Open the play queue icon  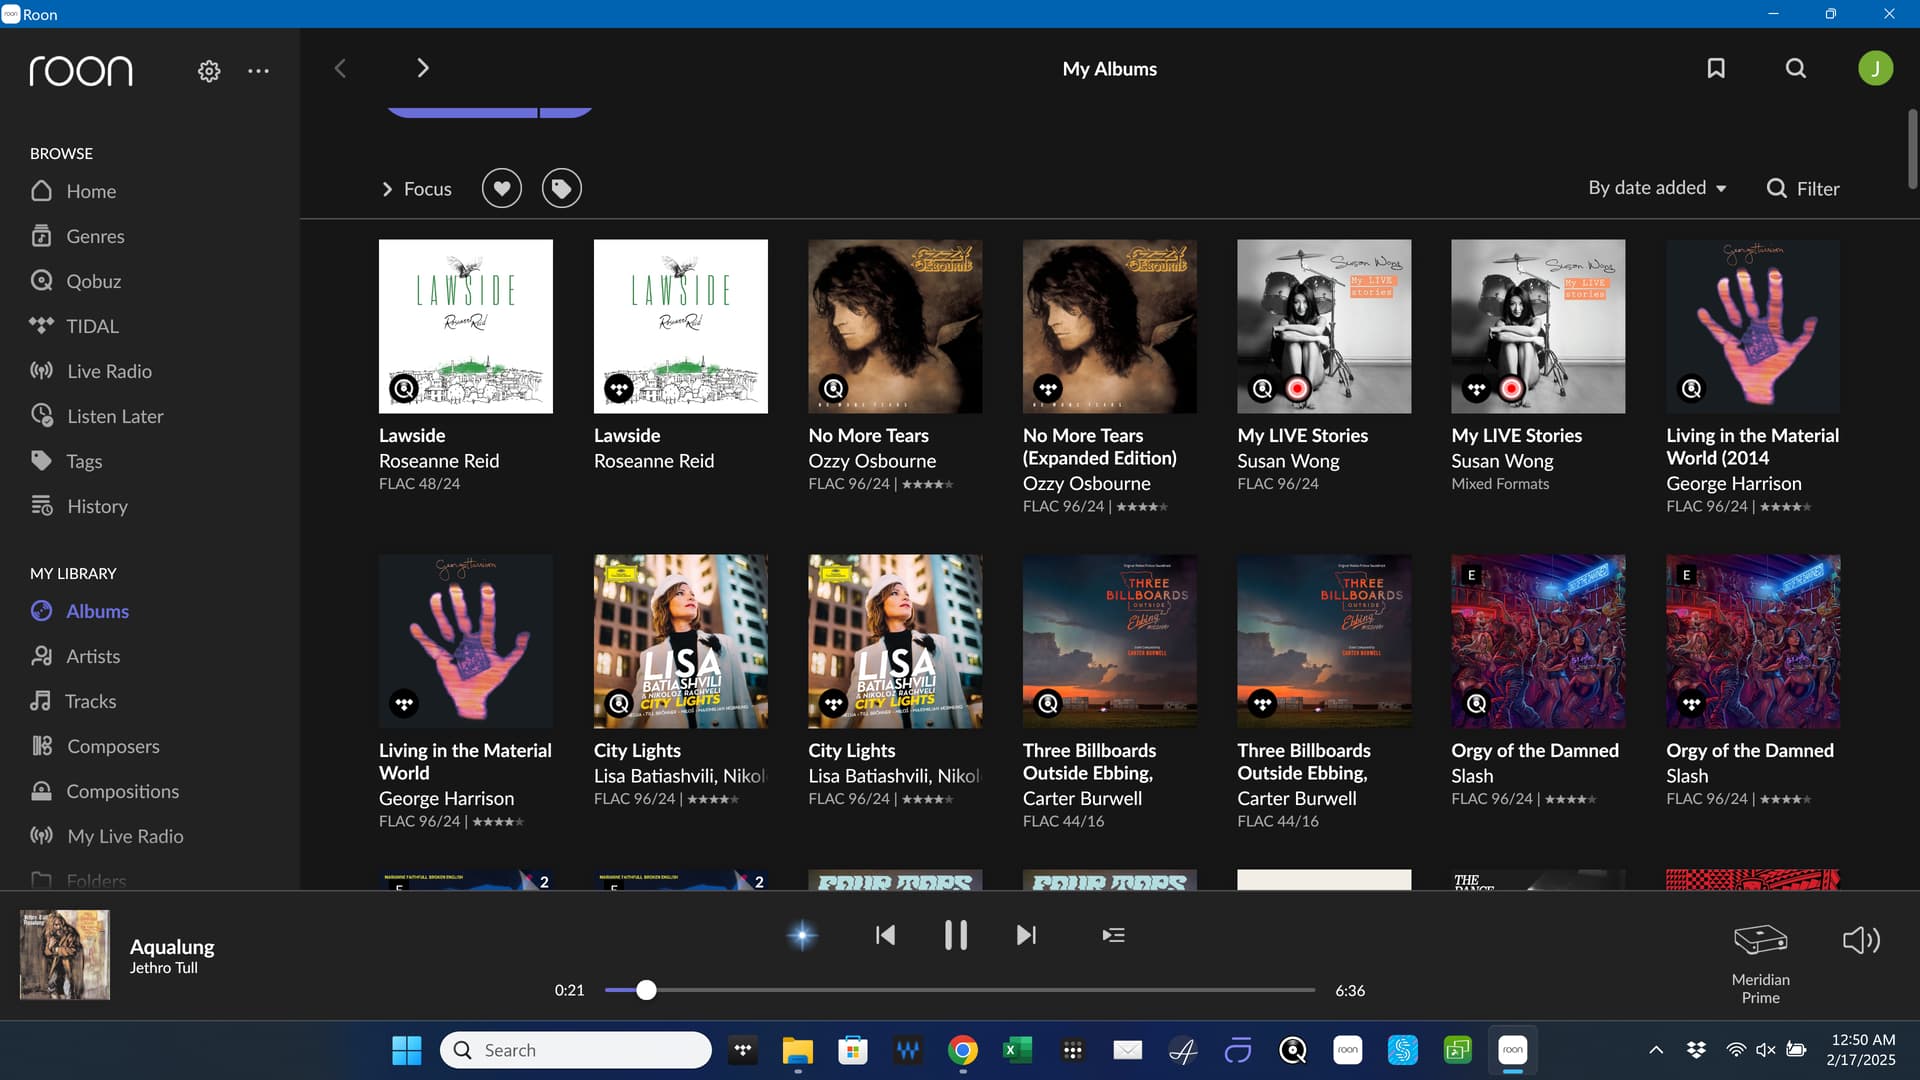point(1113,935)
